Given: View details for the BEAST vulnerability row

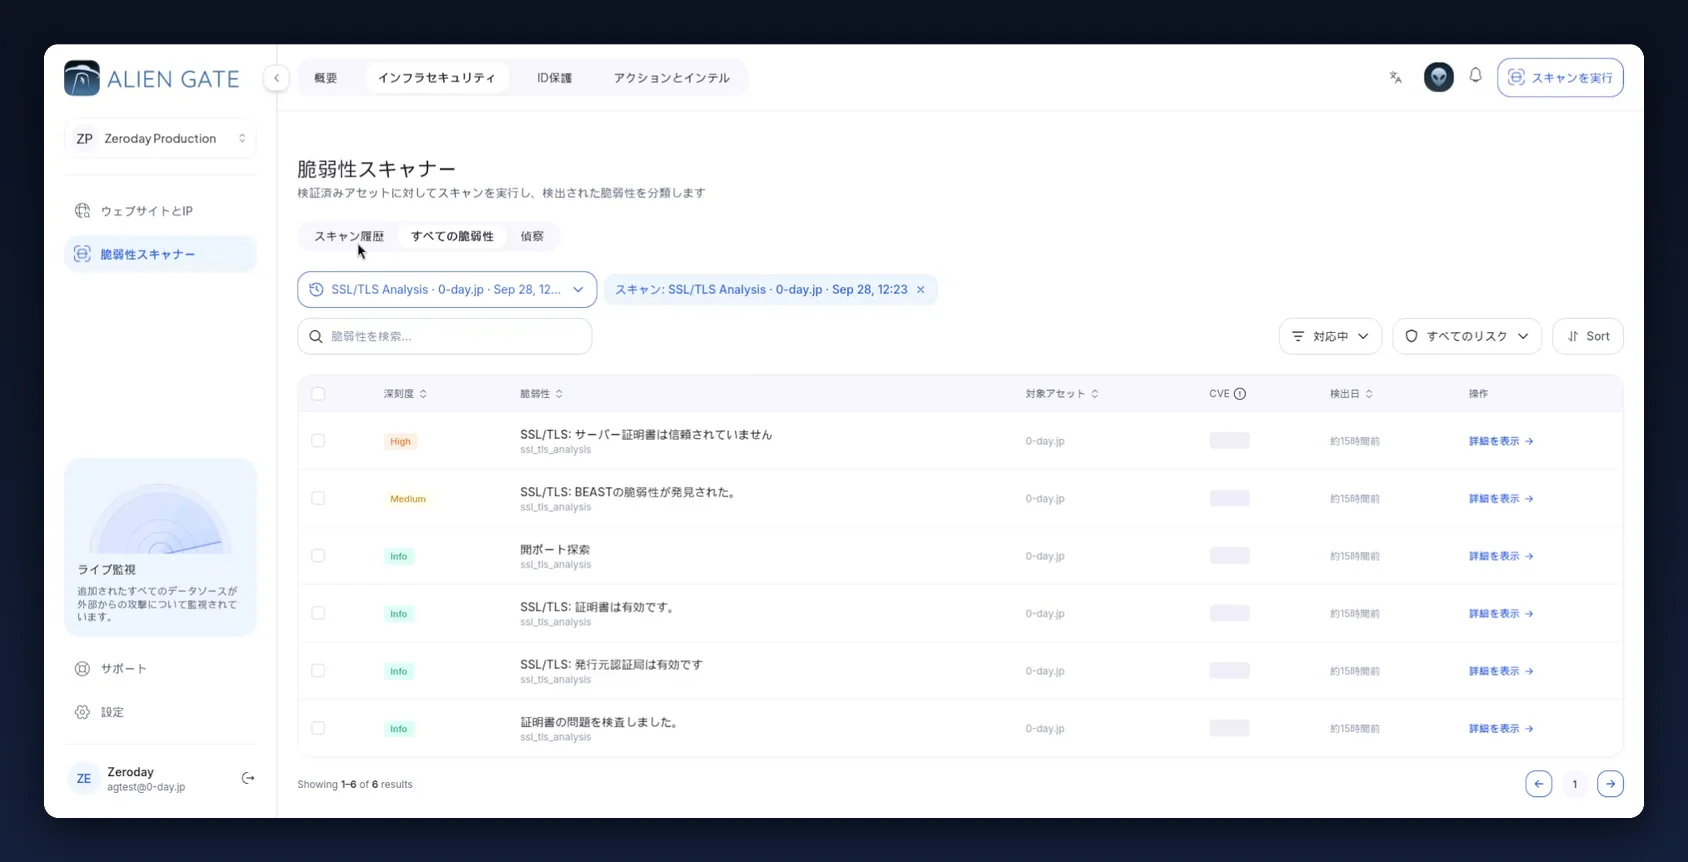Looking at the screenshot, I should click(1501, 498).
